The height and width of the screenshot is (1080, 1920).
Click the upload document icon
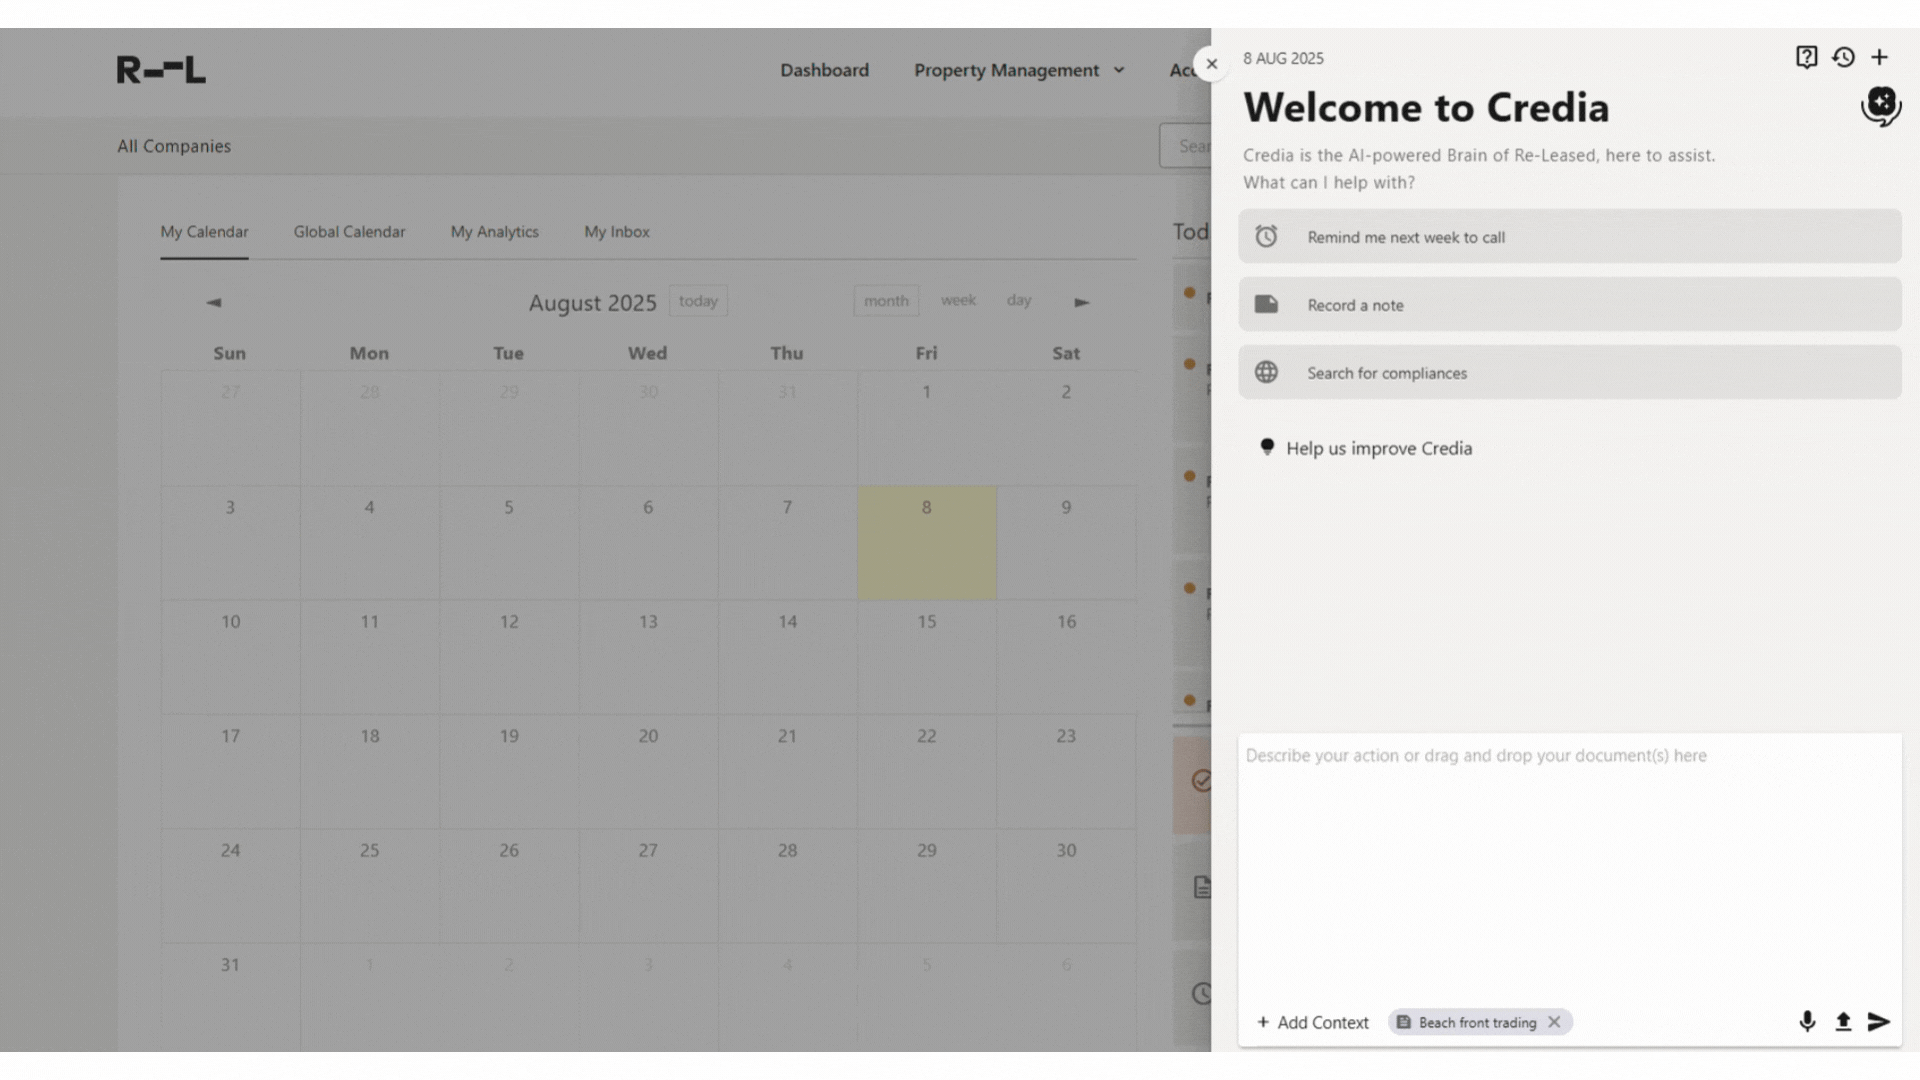tap(1843, 1021)
